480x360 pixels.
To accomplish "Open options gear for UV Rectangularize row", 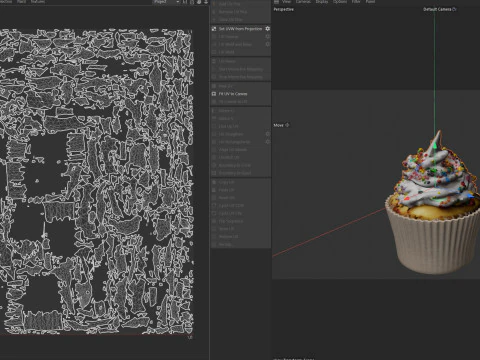I will coord(267,142).
